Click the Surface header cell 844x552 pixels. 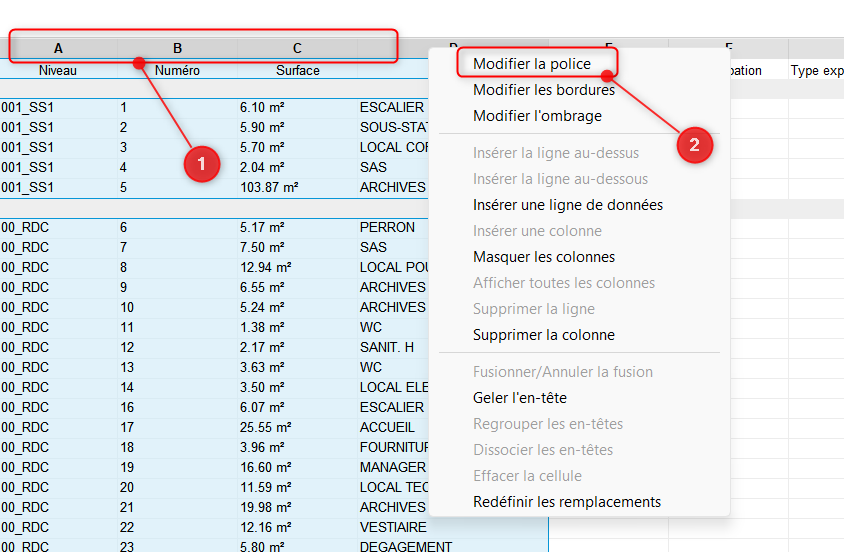pos(297,70)
